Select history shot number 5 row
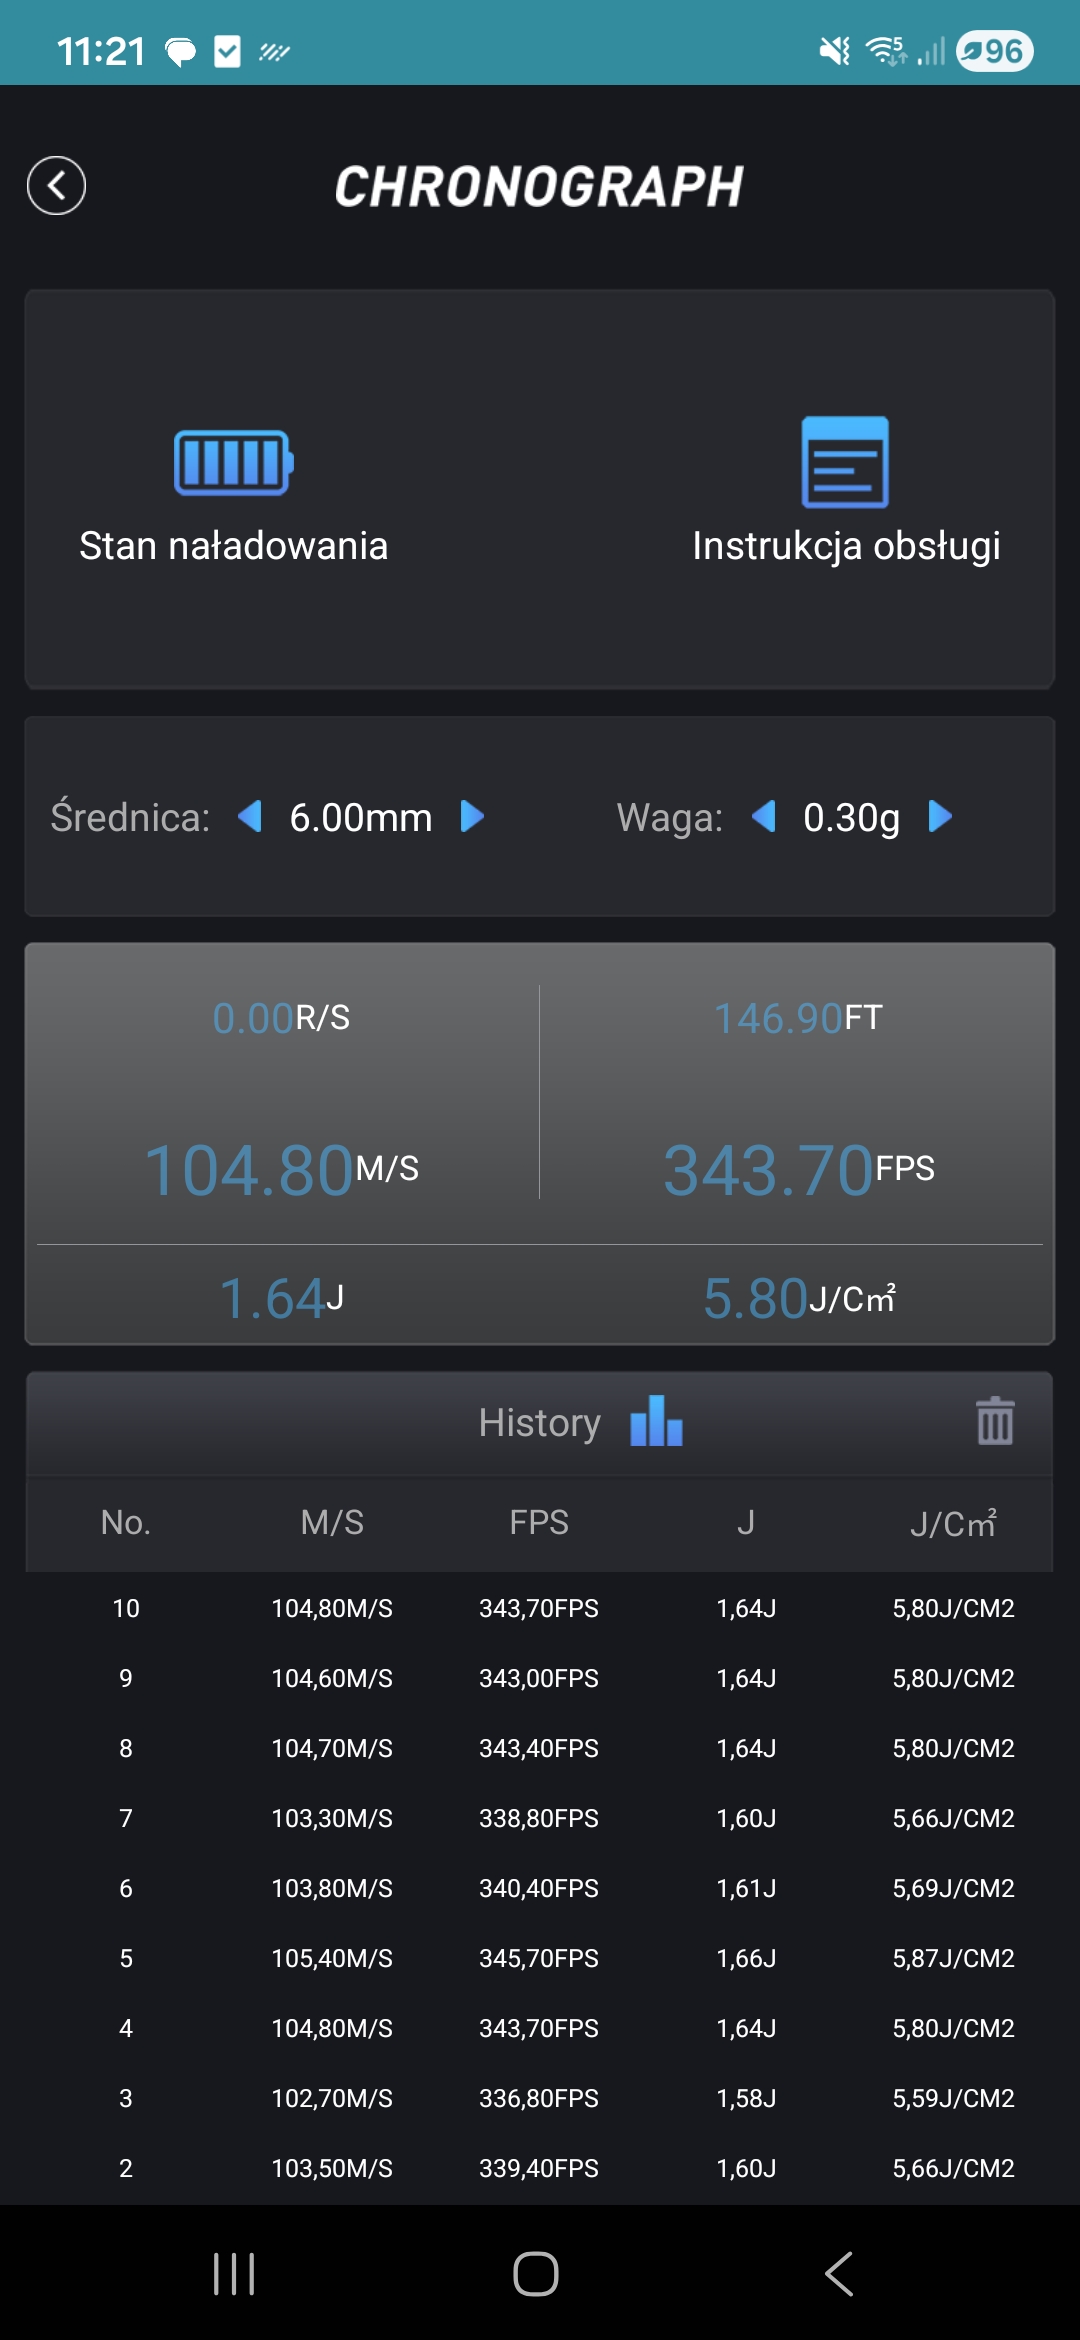The width and height of the screenshot is (1080, 2340). click(x=540, y=1958)
